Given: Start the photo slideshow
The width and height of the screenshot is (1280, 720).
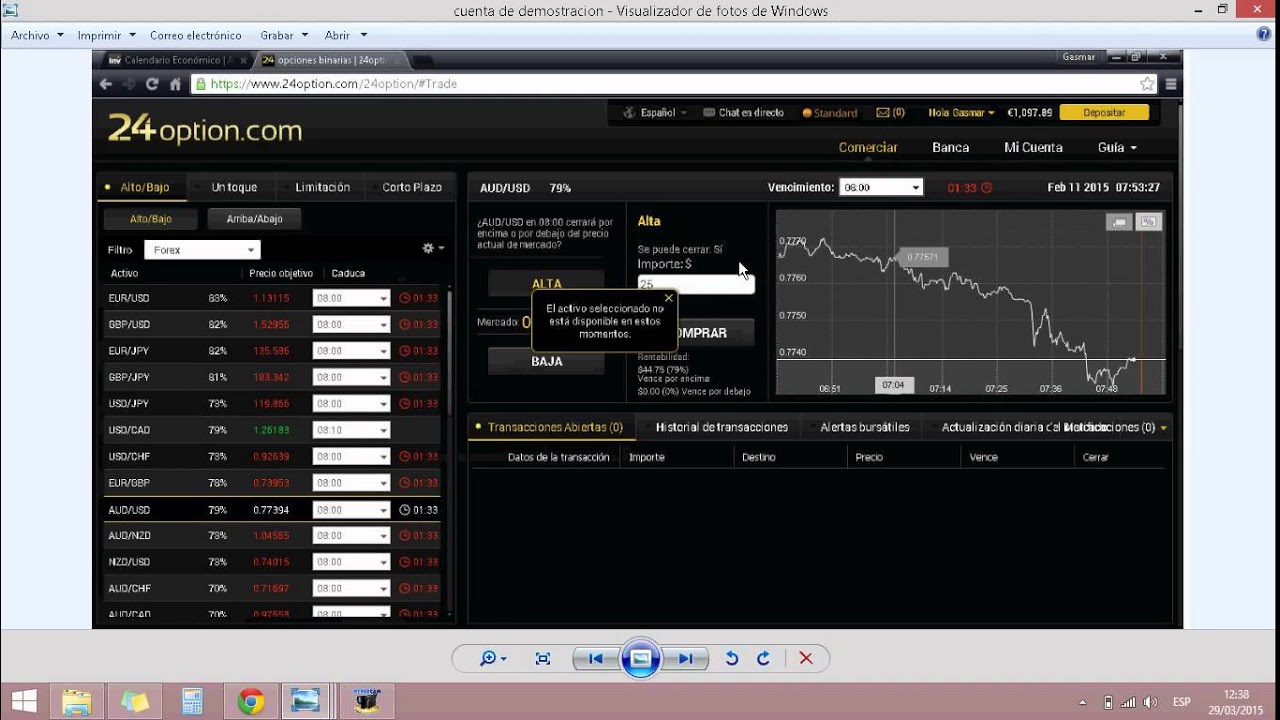Looking at the screenshot, I should point(641,658).
